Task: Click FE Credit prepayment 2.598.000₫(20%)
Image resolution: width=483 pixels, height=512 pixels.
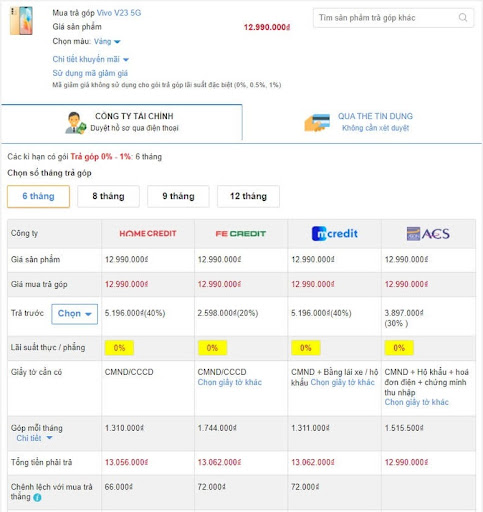Action: (228, 313)
